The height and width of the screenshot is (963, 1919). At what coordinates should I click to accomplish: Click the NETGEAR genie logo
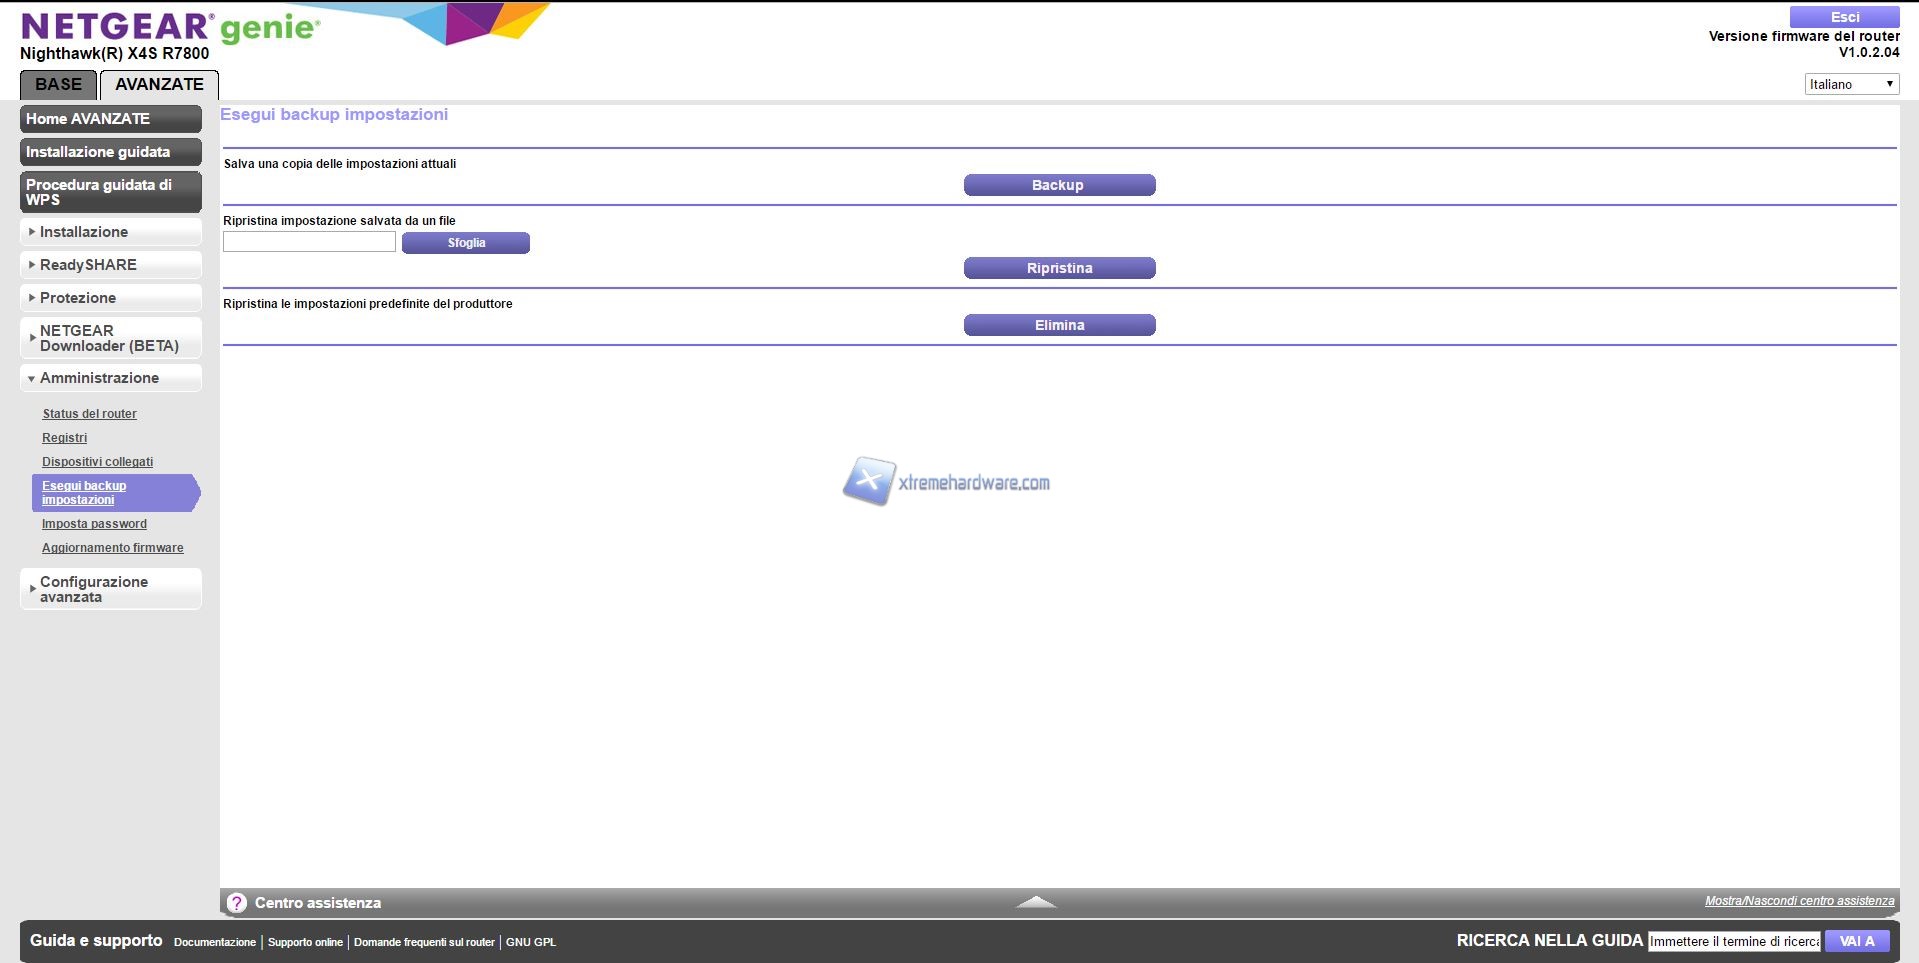tap(170, 27)
